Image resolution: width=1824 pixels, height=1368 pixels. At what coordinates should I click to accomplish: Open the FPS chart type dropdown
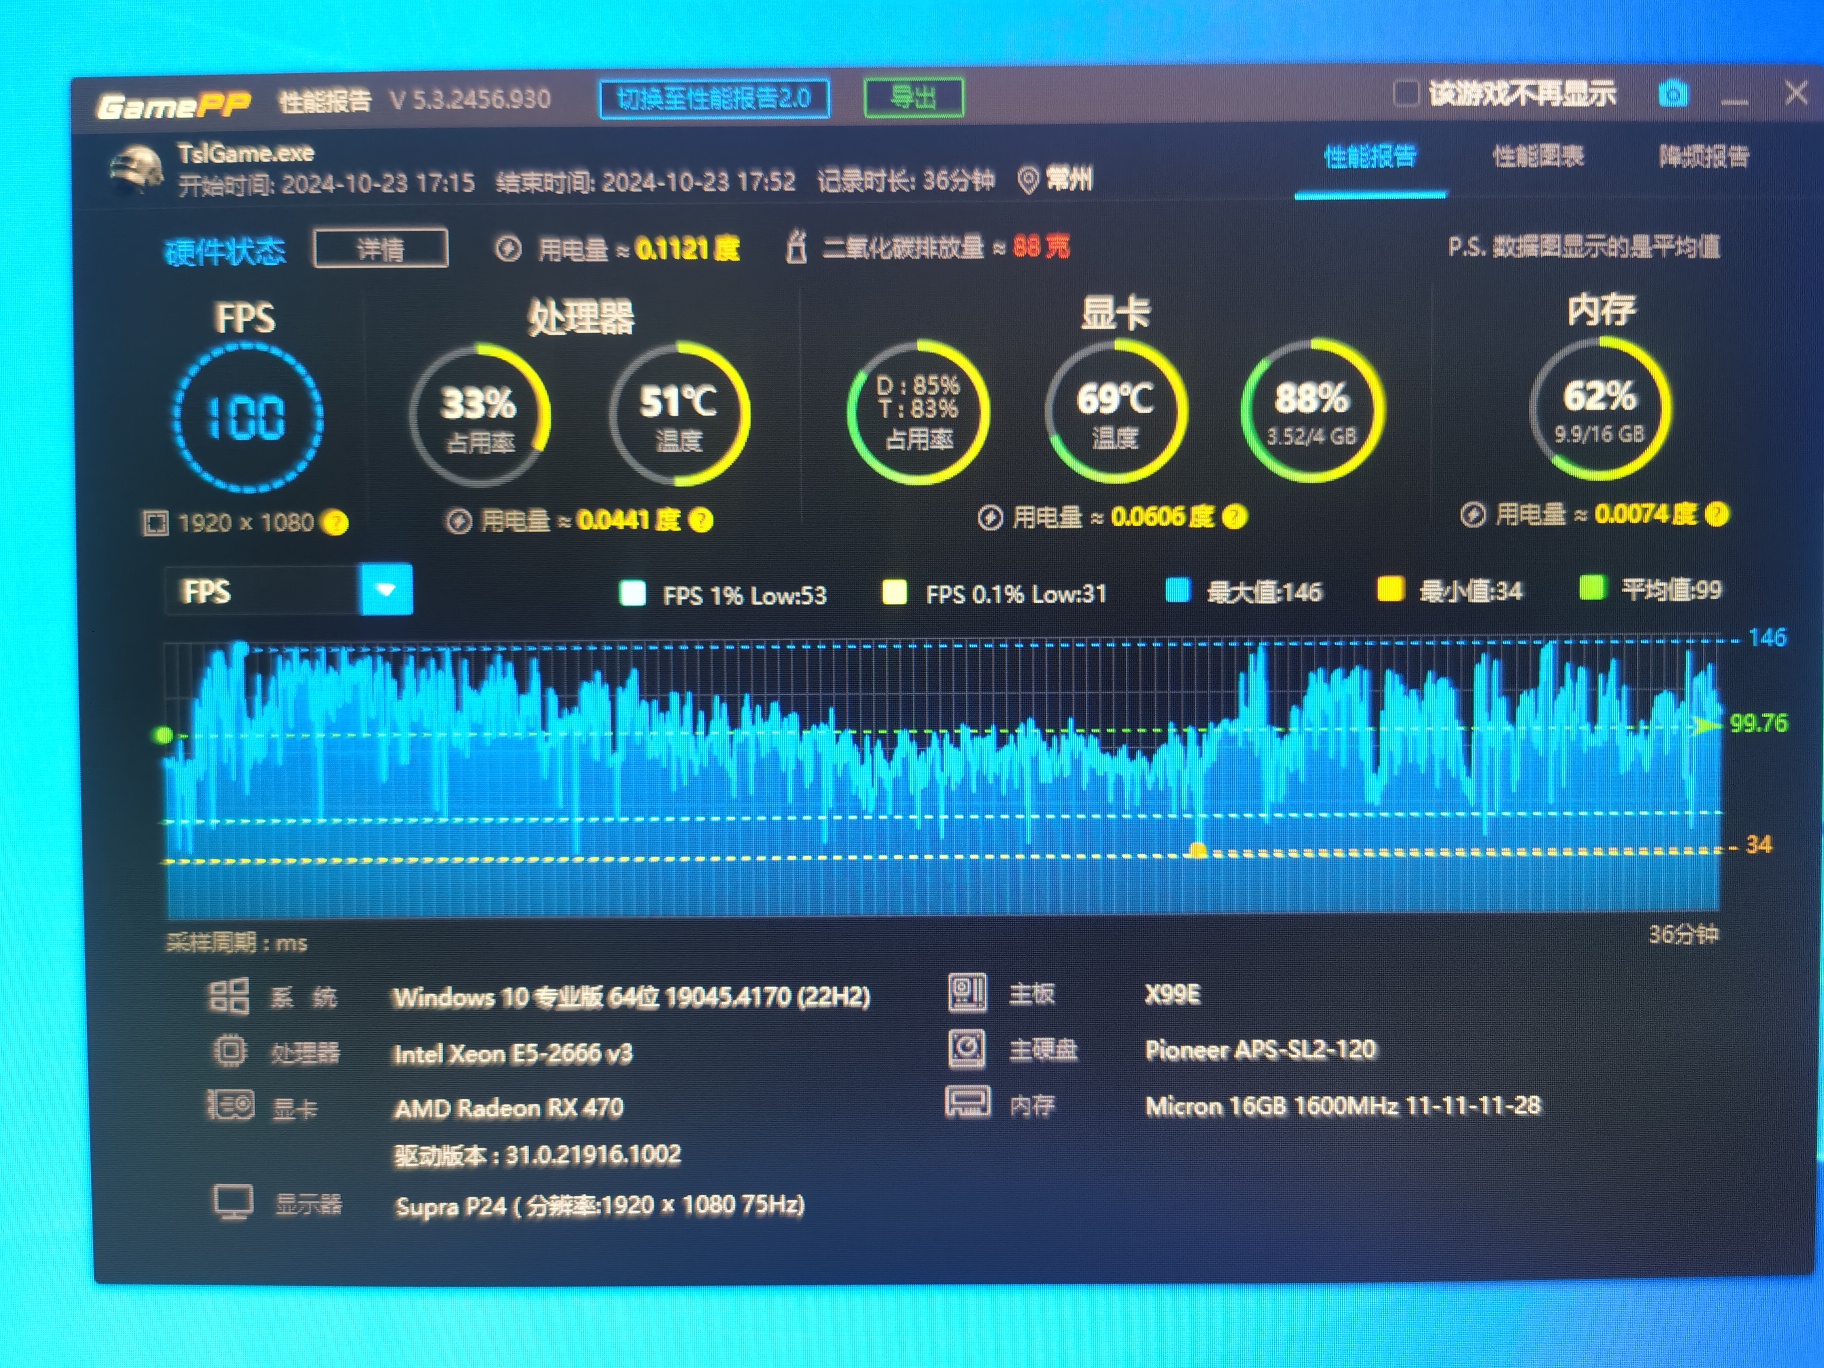tap(385, 591)
